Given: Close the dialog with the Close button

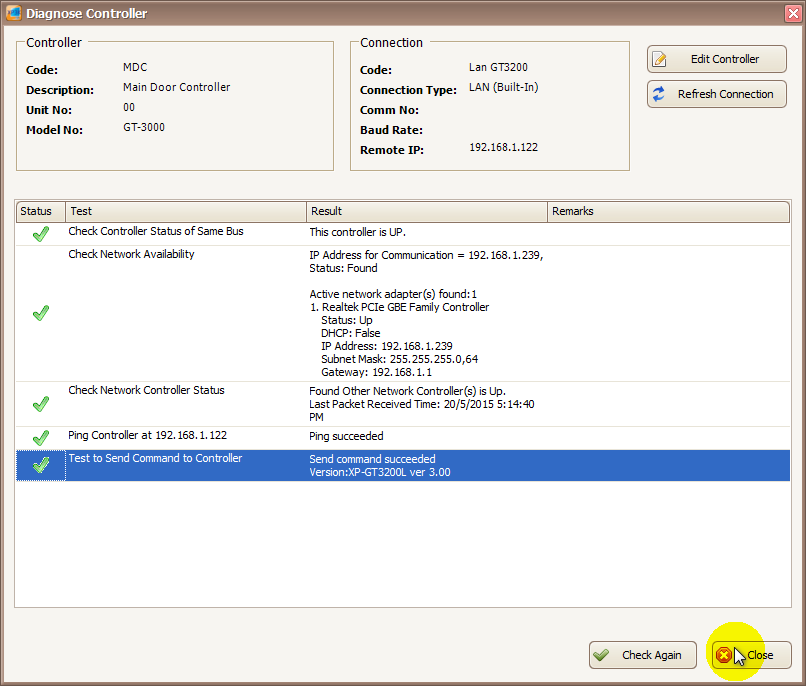Looking at the screenshot, I should click(751, 655).
